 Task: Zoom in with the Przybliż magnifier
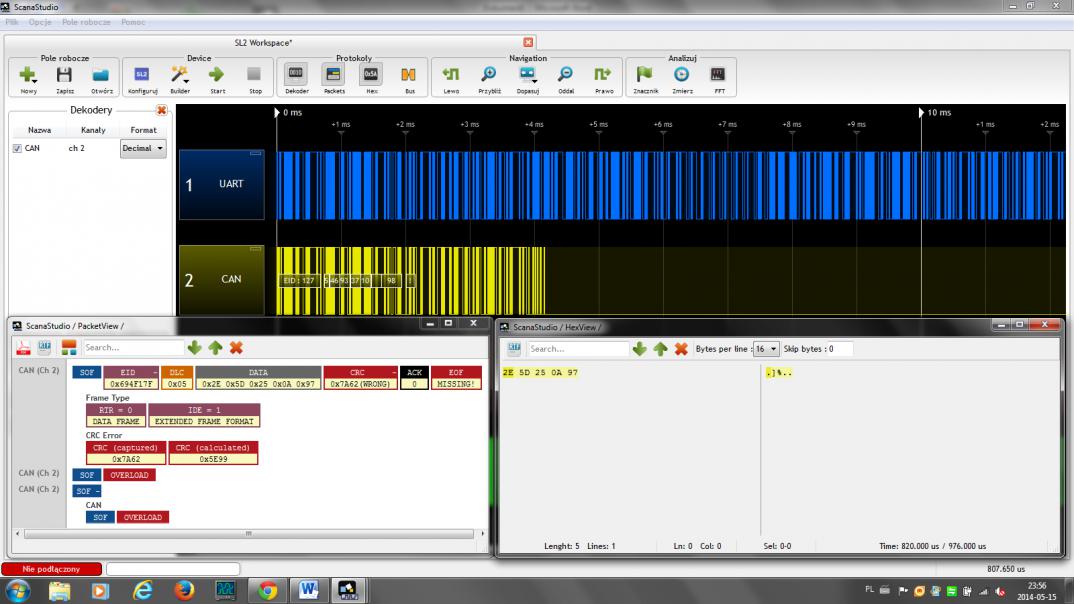tap(489, 75)
